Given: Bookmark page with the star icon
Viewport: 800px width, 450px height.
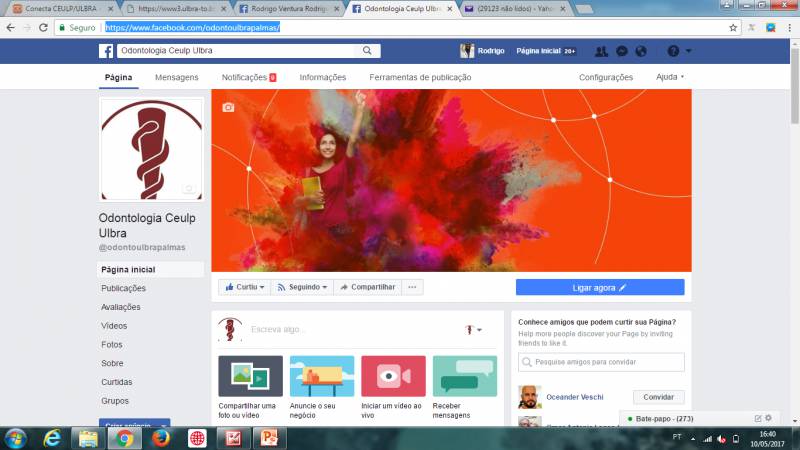Looking at the screenshot, I should tap(733, 27).
